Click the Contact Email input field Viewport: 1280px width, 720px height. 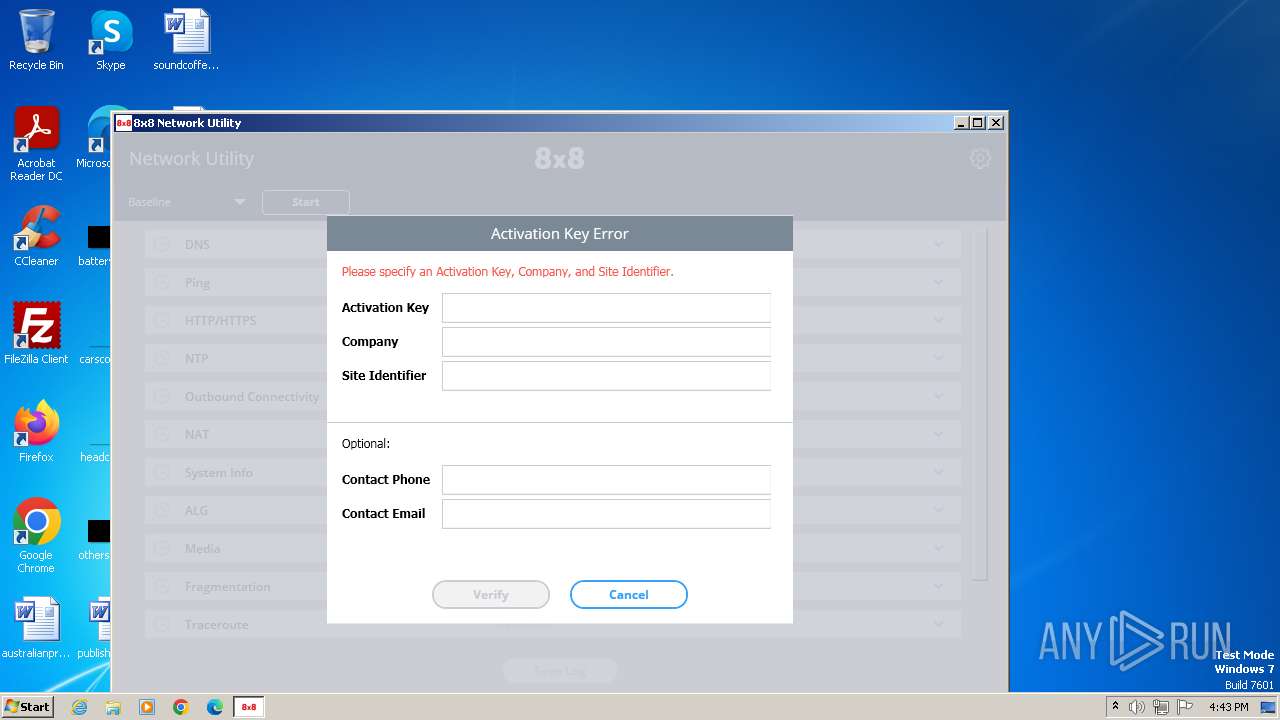tap(606, 514)
